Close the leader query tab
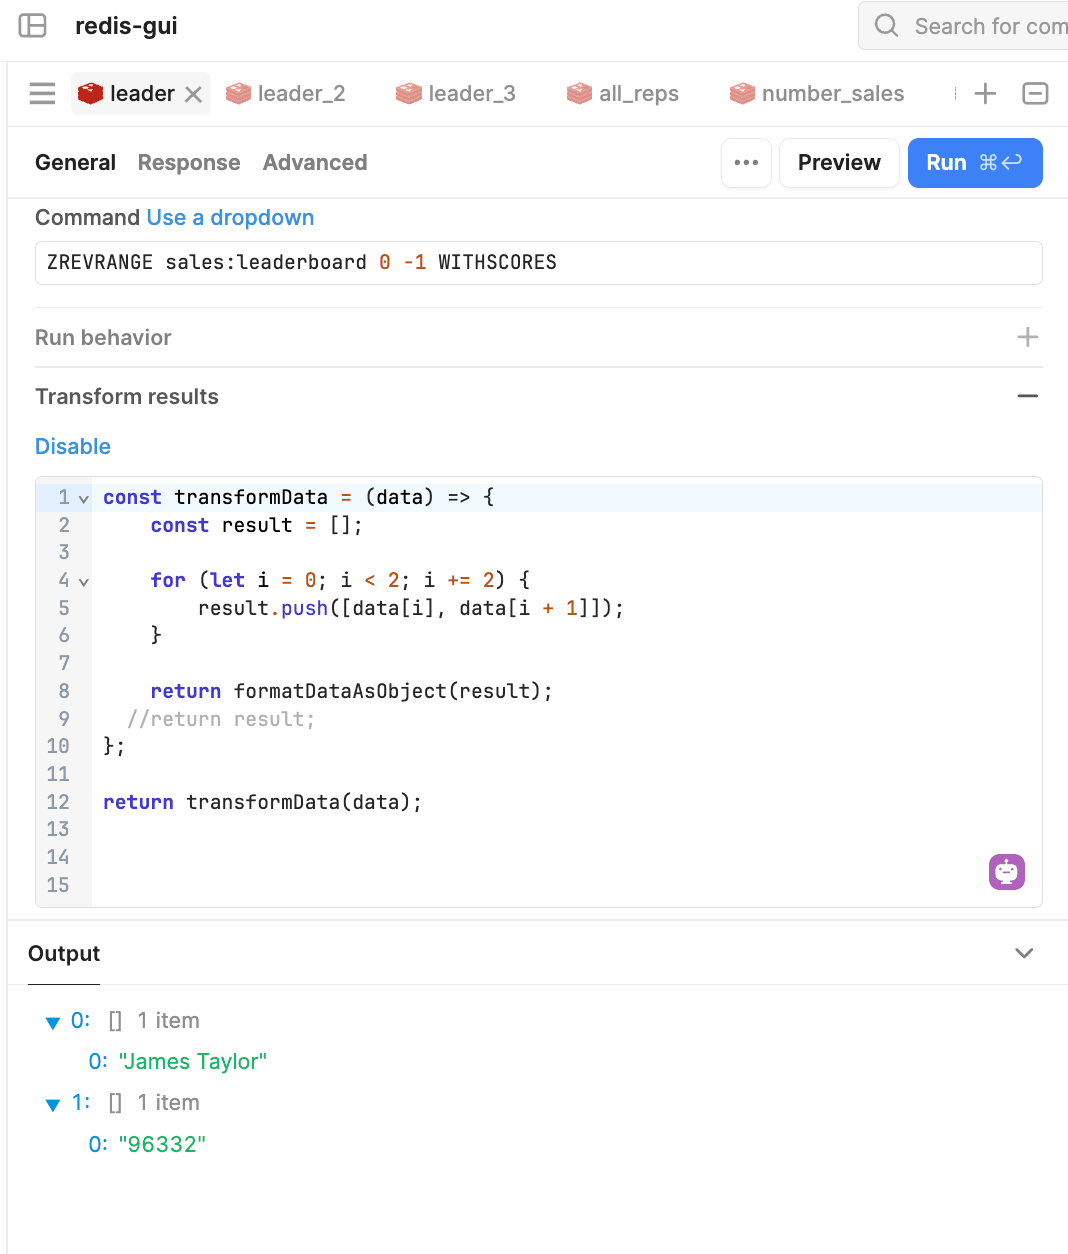1068x1254 pixels. 194,94
